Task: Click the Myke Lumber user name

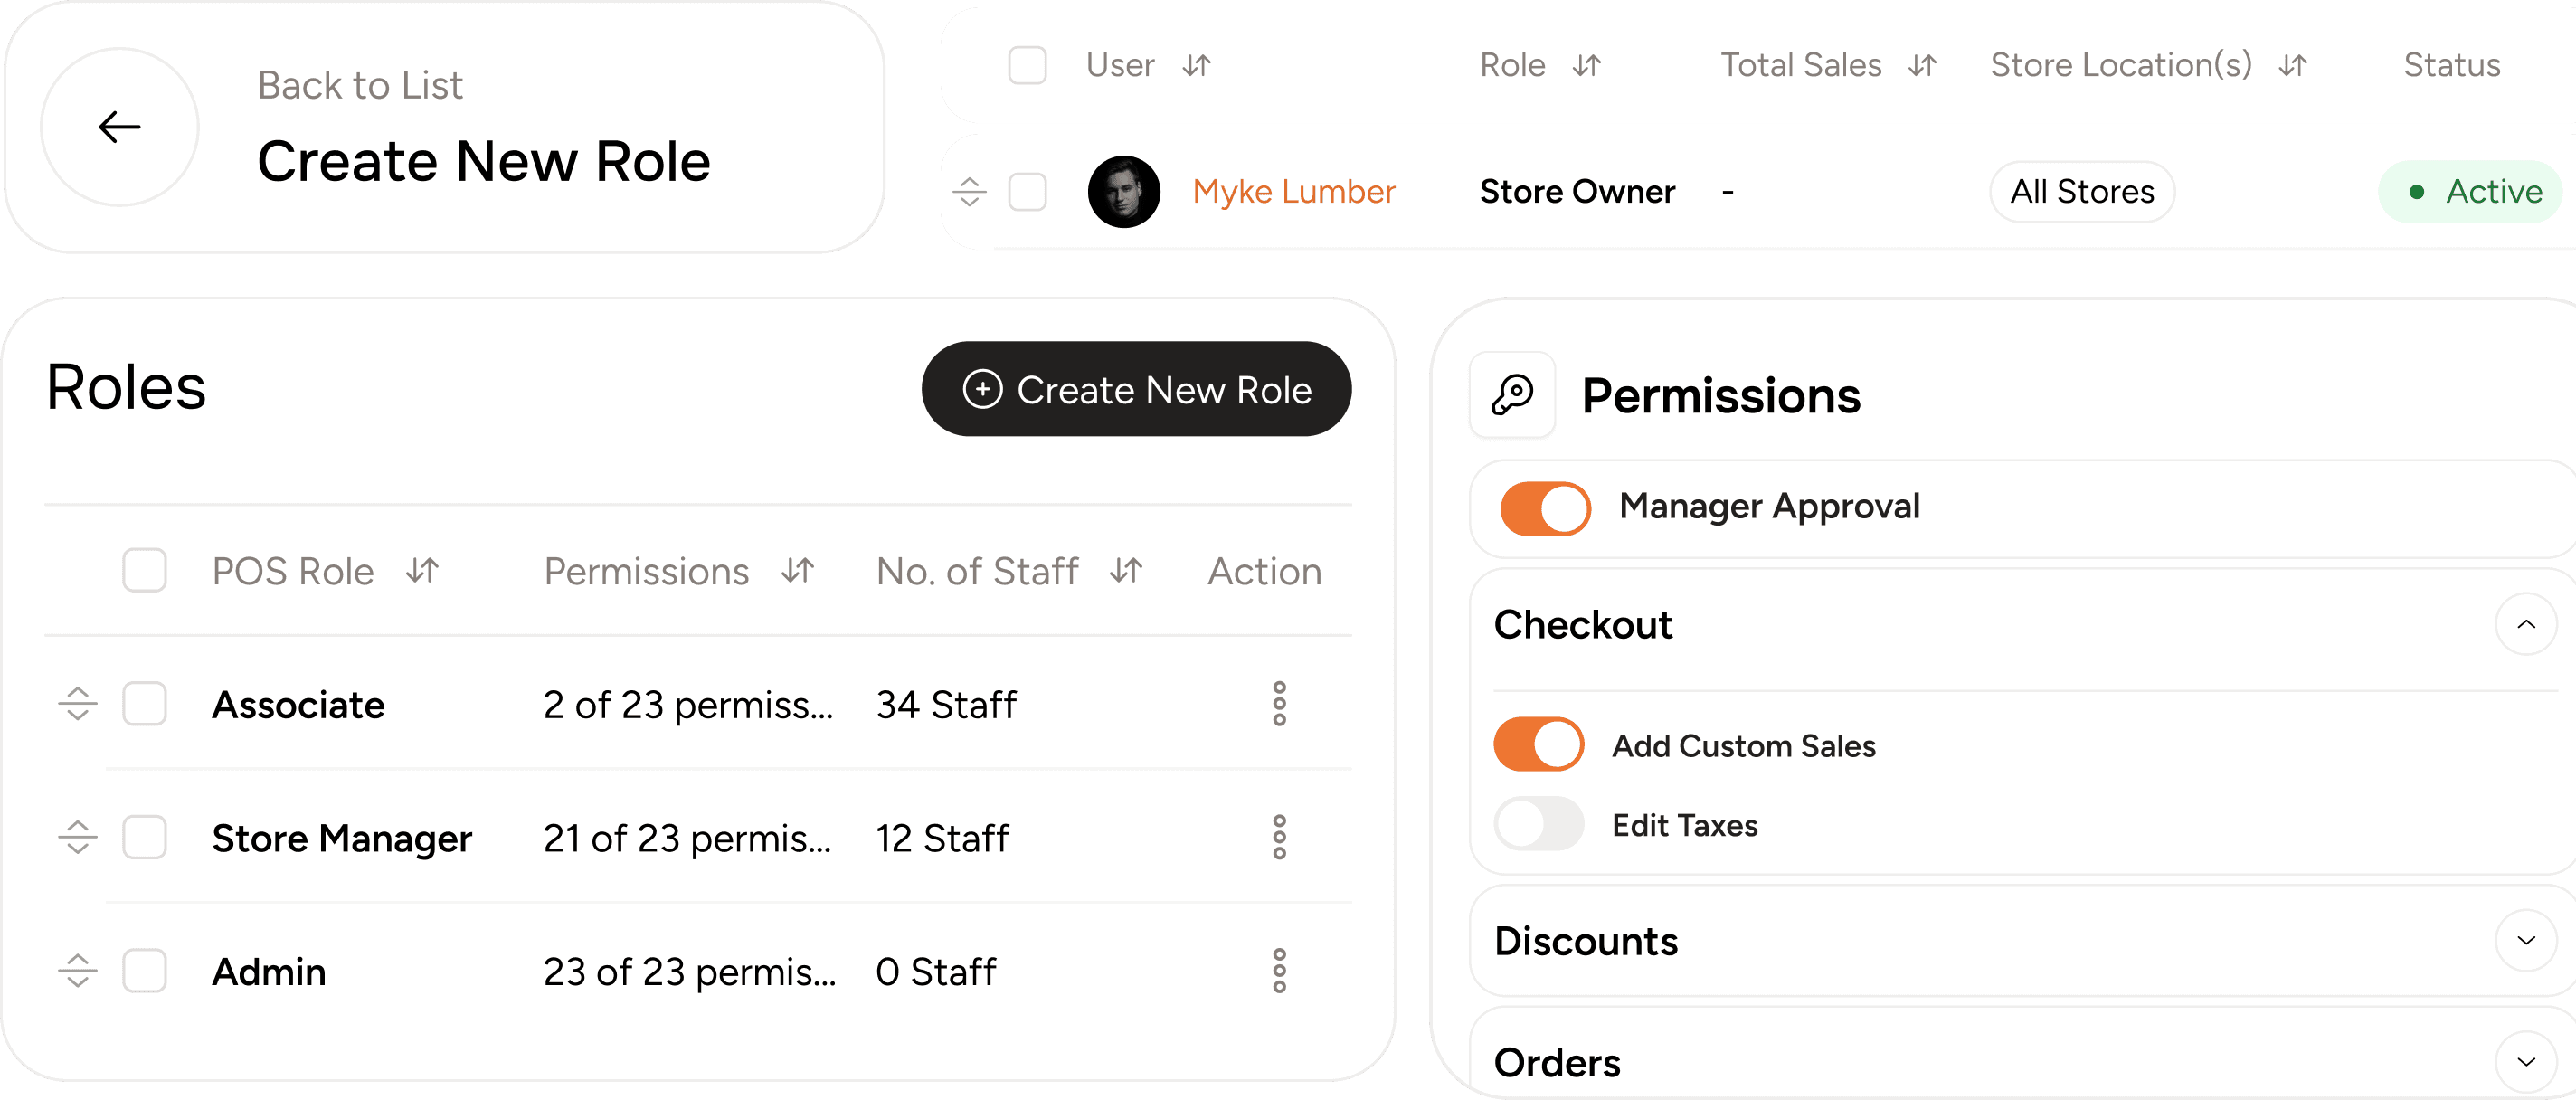Action: click(x=1293, y=191)
